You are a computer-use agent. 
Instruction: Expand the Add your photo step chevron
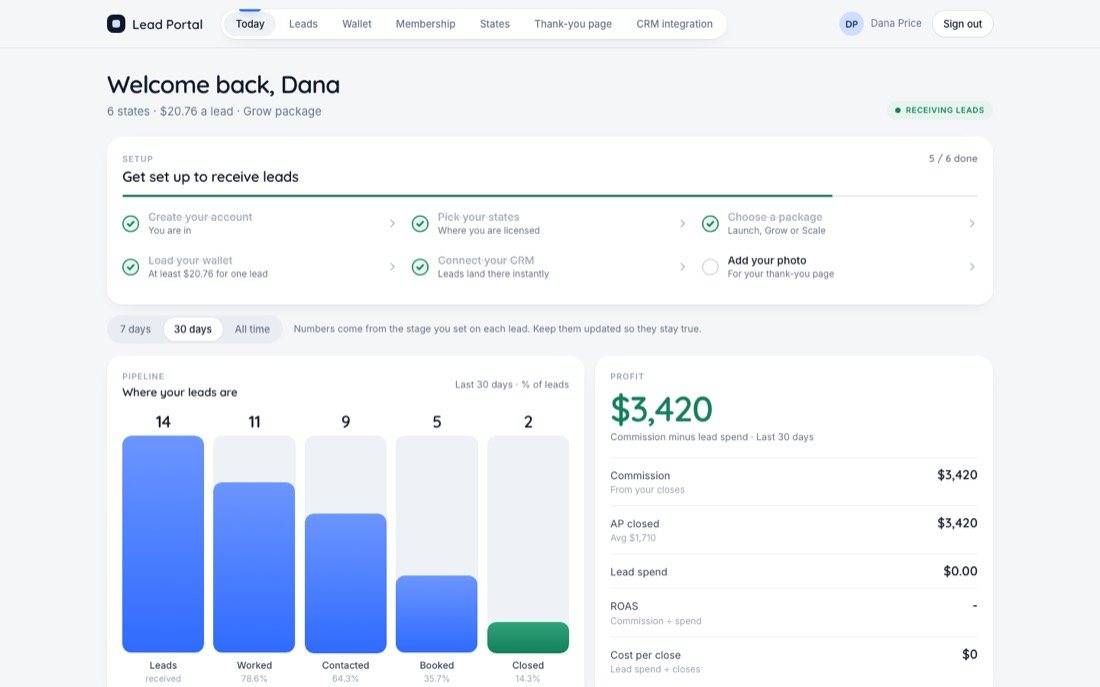tap(972, 267)
